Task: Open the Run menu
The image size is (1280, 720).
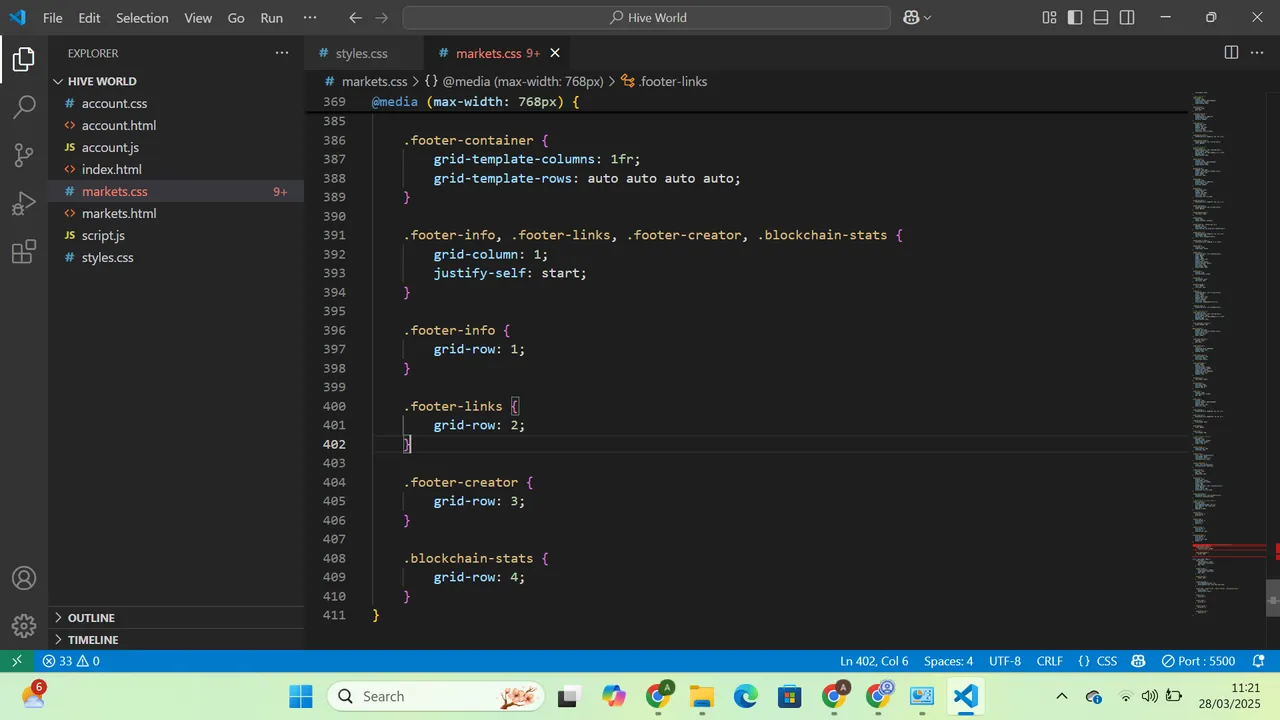Action: (271, 18)
